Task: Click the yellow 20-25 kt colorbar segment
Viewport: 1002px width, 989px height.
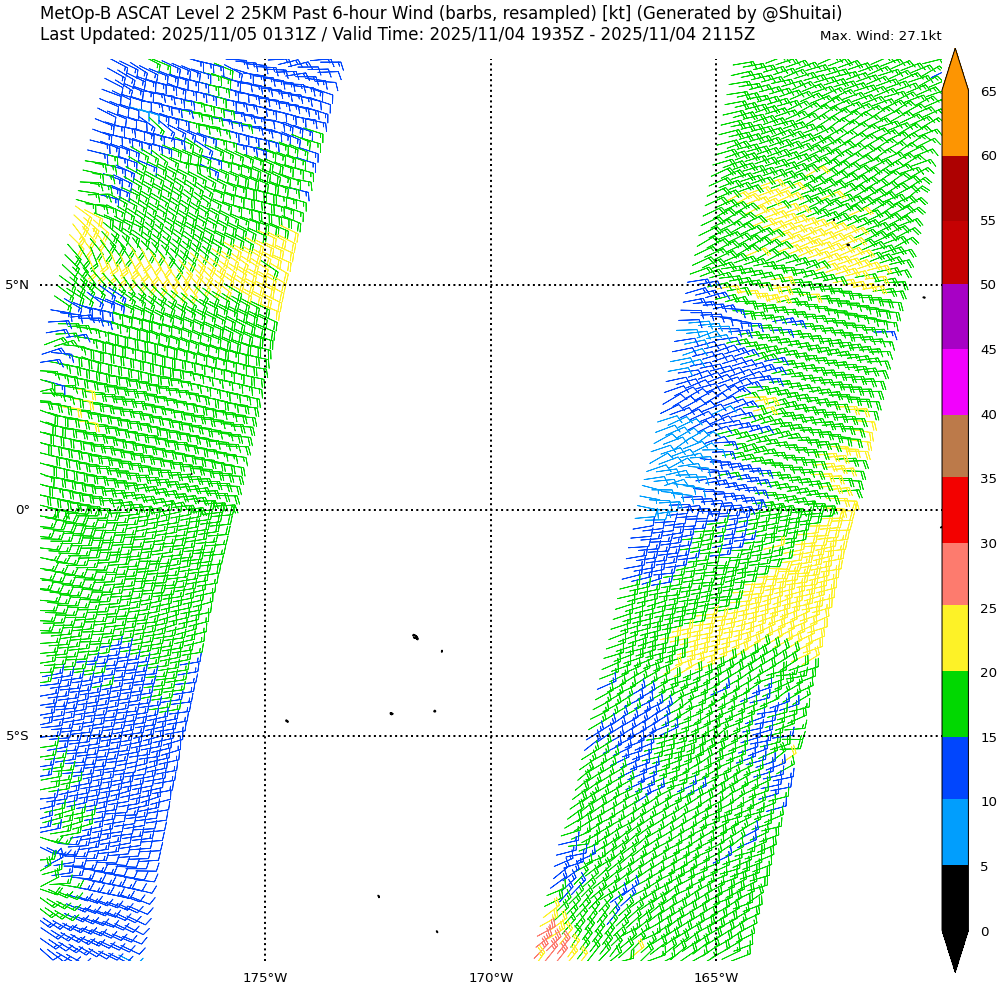Action: click(x=954, y=638)
